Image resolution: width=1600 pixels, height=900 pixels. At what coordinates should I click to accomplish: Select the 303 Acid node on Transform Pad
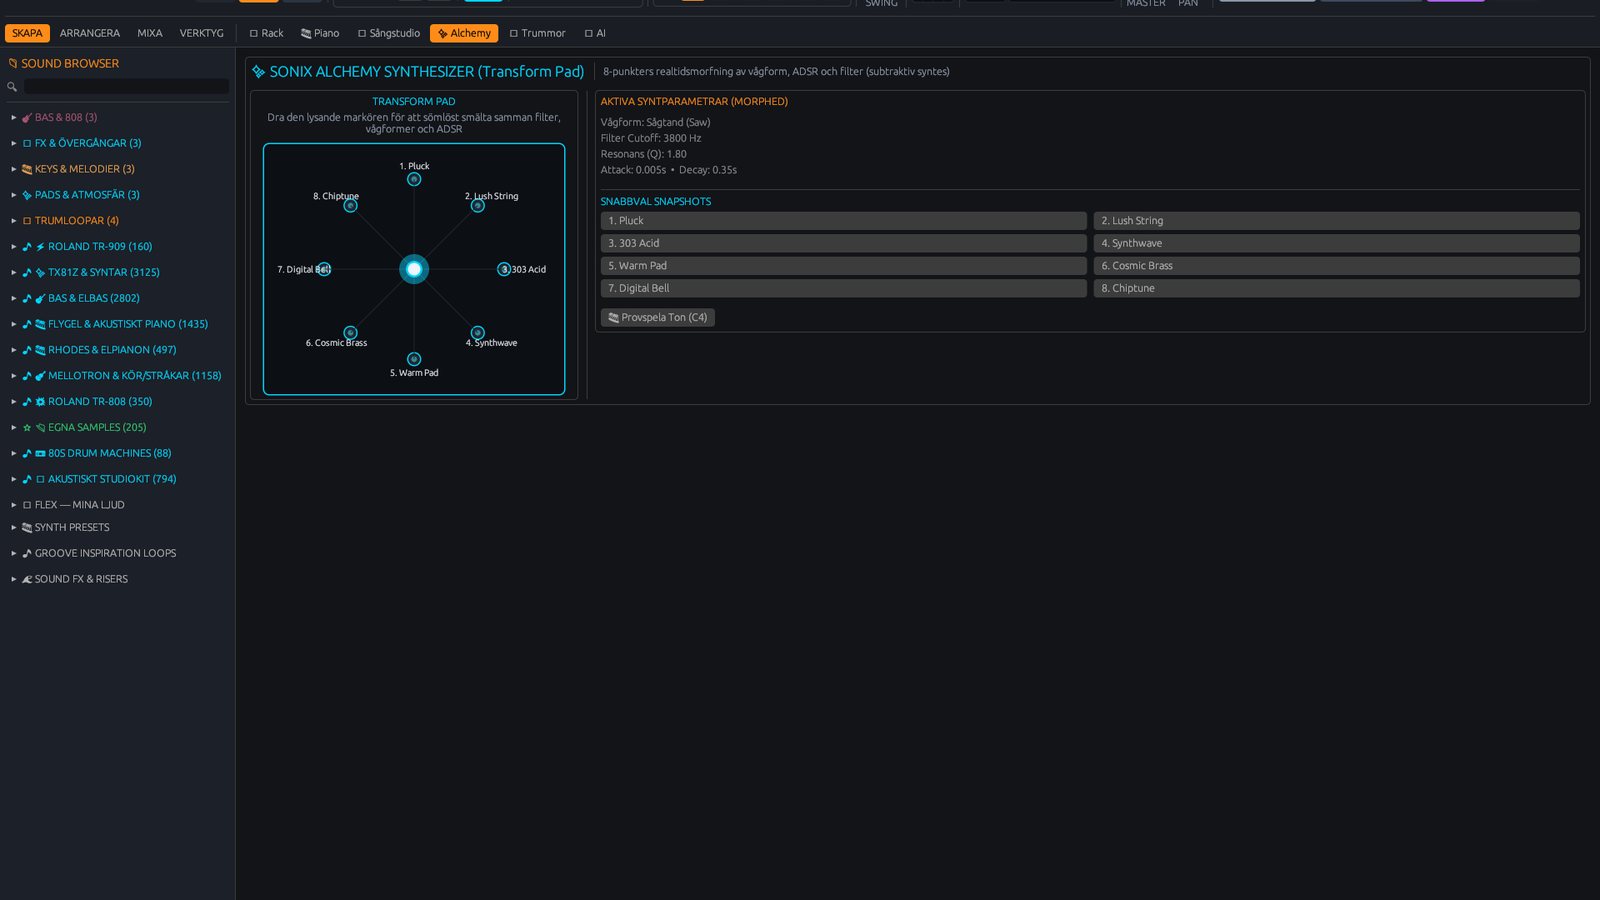tap(504, 269)
